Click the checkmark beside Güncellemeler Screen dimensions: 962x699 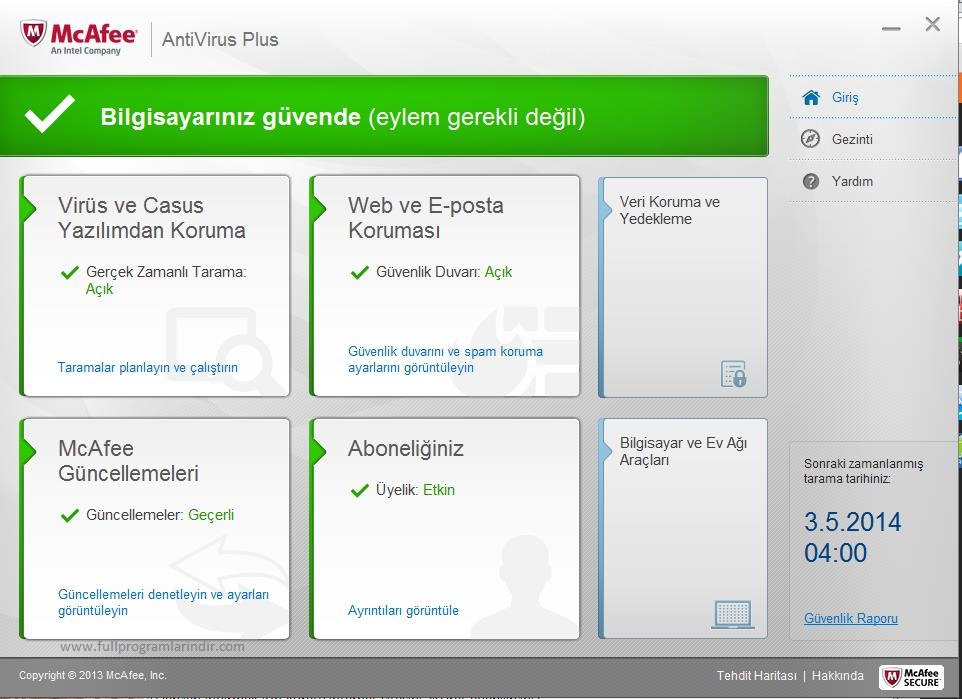pyautogui.click(x=70, y=515)
